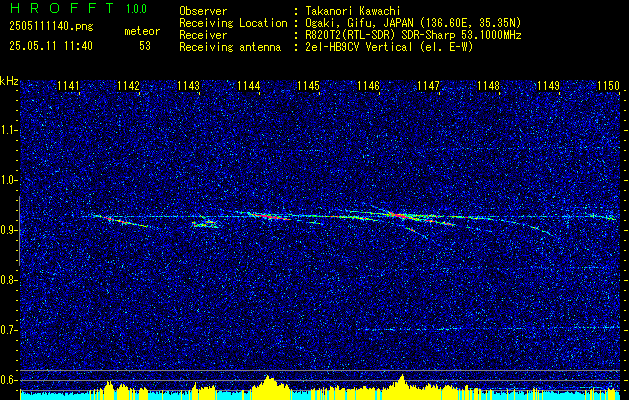Click the Receiving antenna field label
This screenshot has width=629, height=400.
(230, 47)
